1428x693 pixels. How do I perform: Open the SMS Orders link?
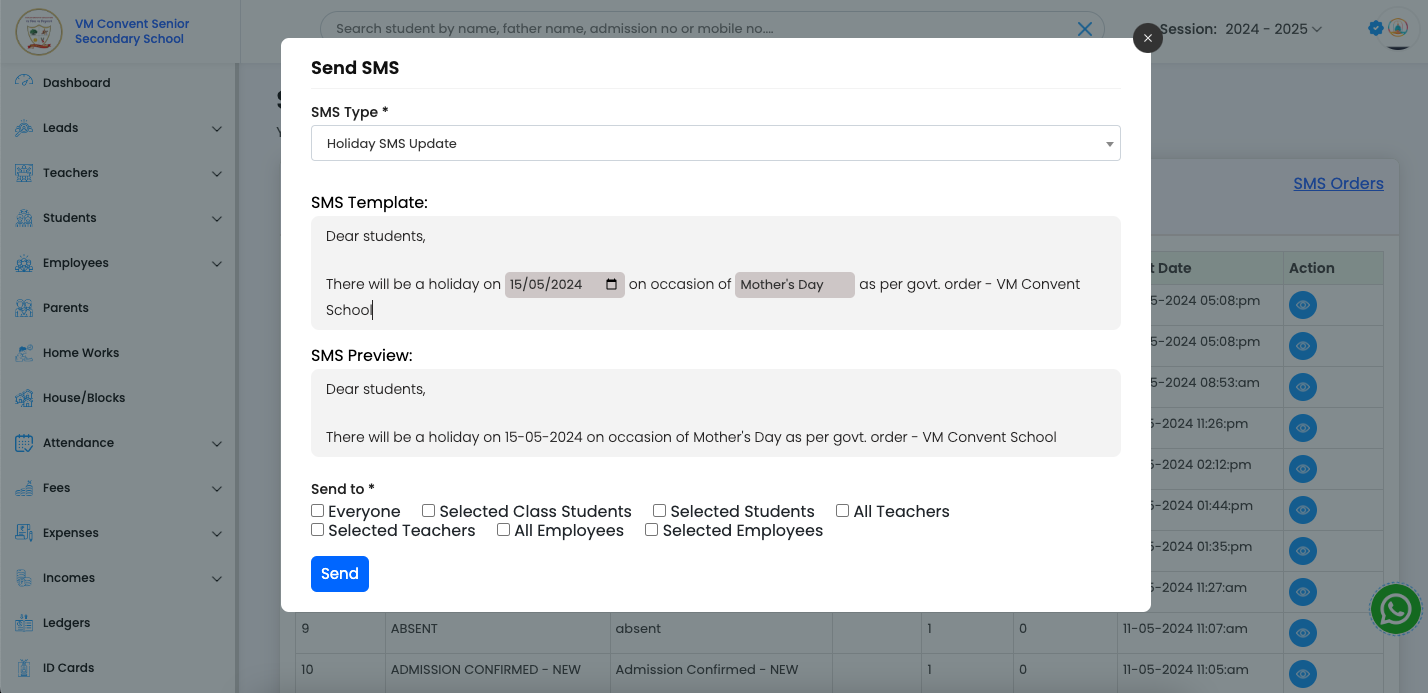pos(1338,183)
